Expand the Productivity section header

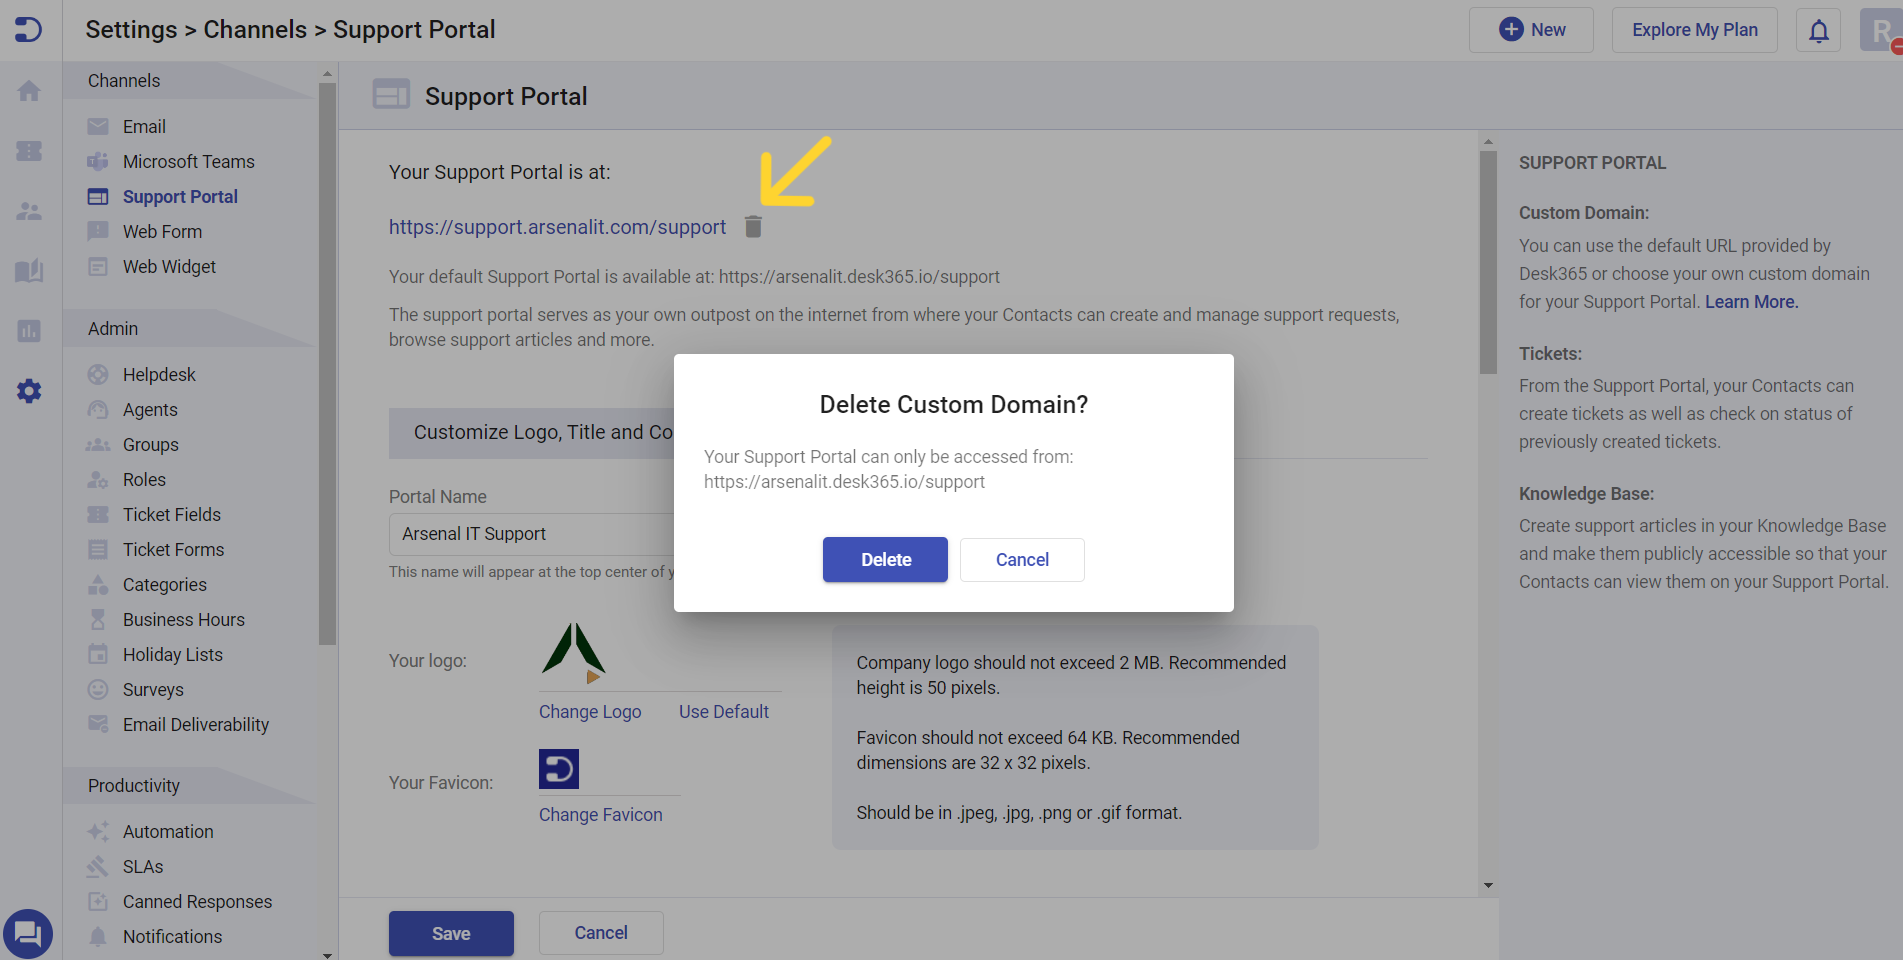(133, 785)
